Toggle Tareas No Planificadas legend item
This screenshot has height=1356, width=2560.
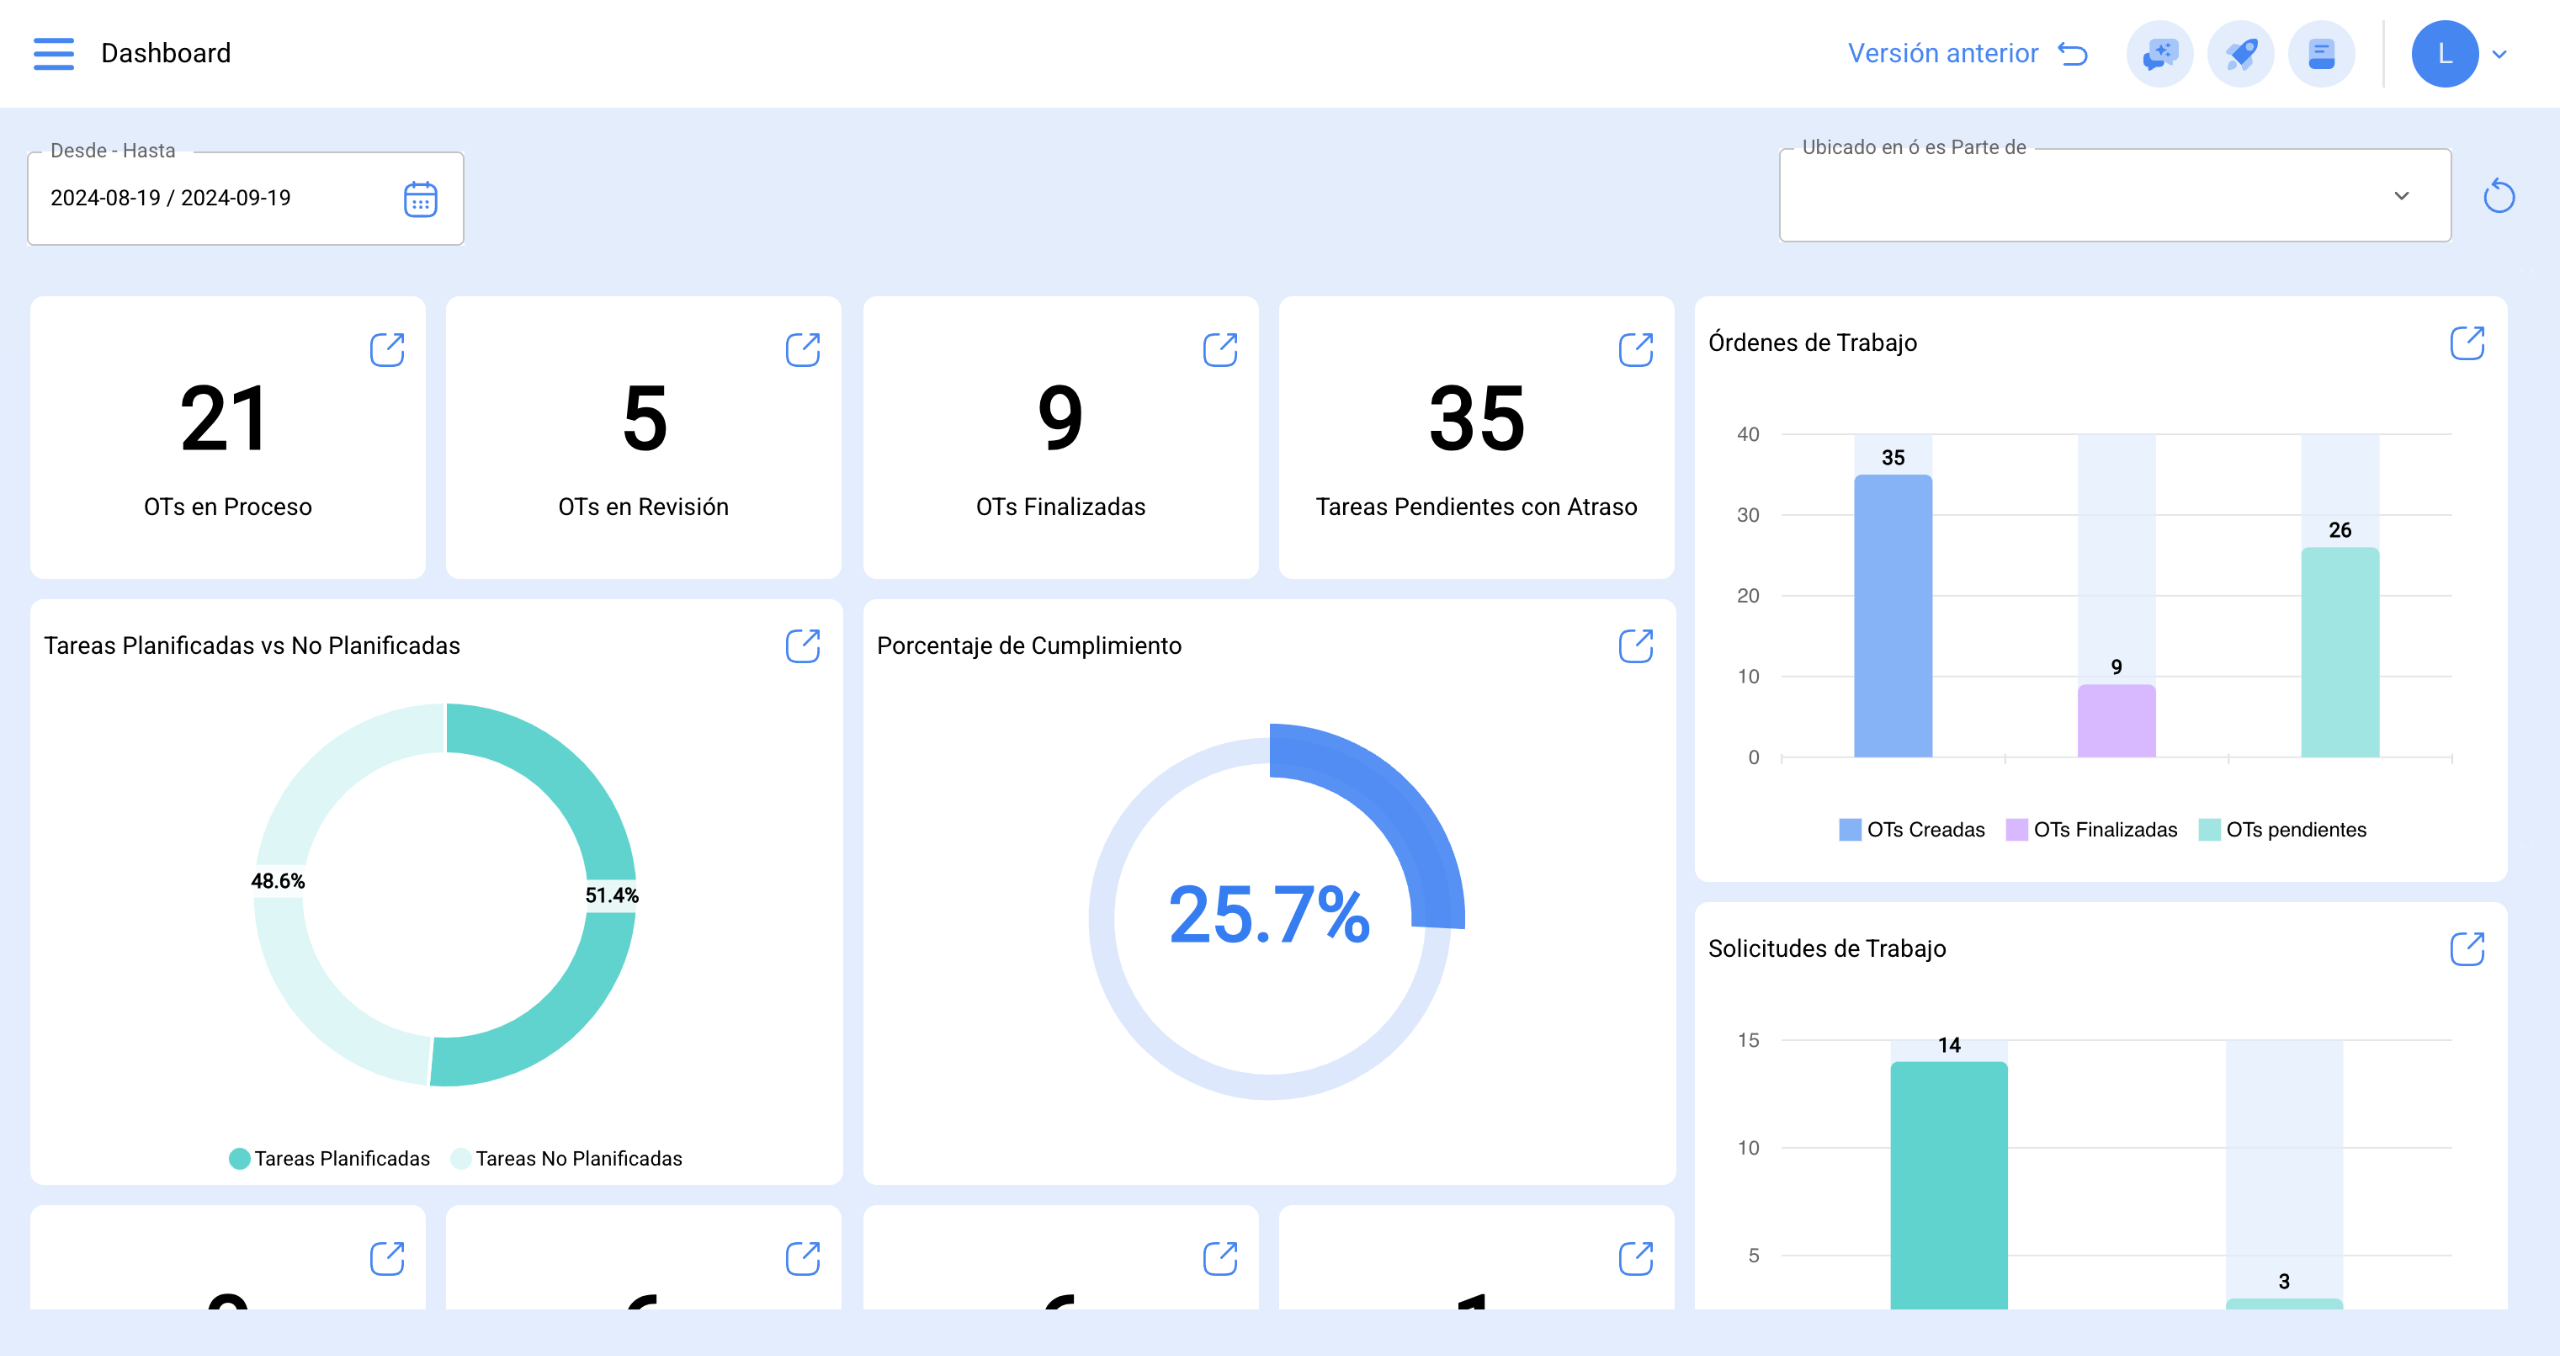pyautogui.click(x=567, y=1158)
